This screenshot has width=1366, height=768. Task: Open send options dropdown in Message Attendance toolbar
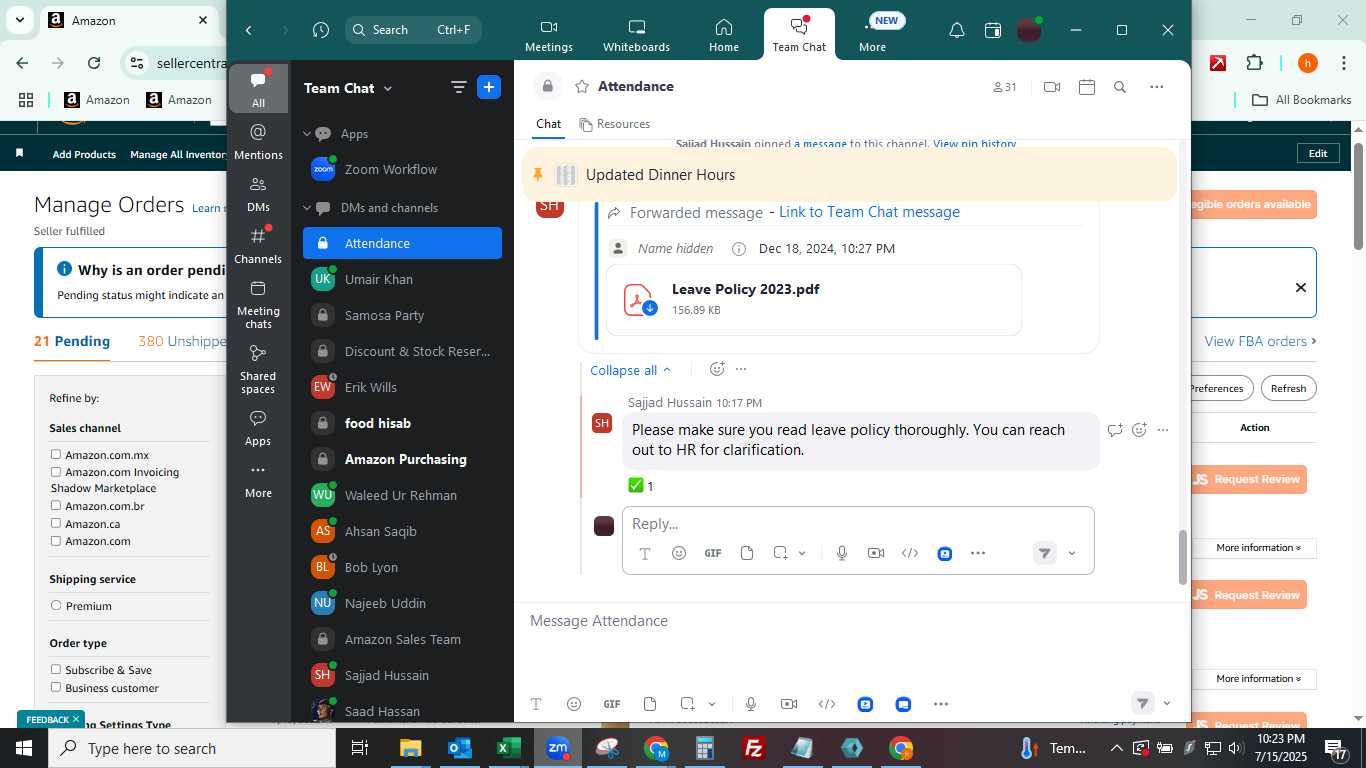1167,703
